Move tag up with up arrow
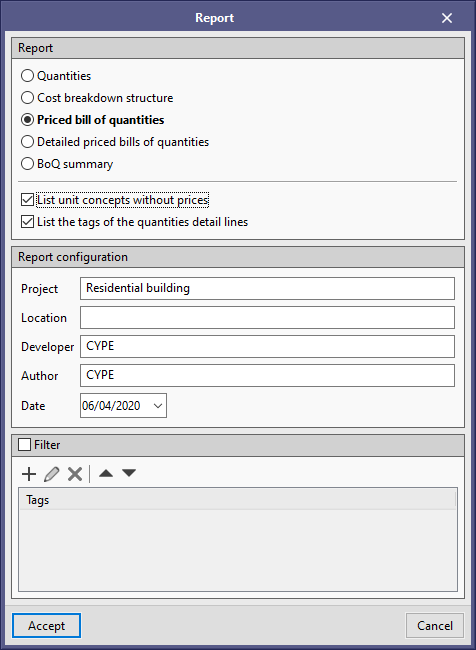Screen dimensions: 476x650 (106, 473)
